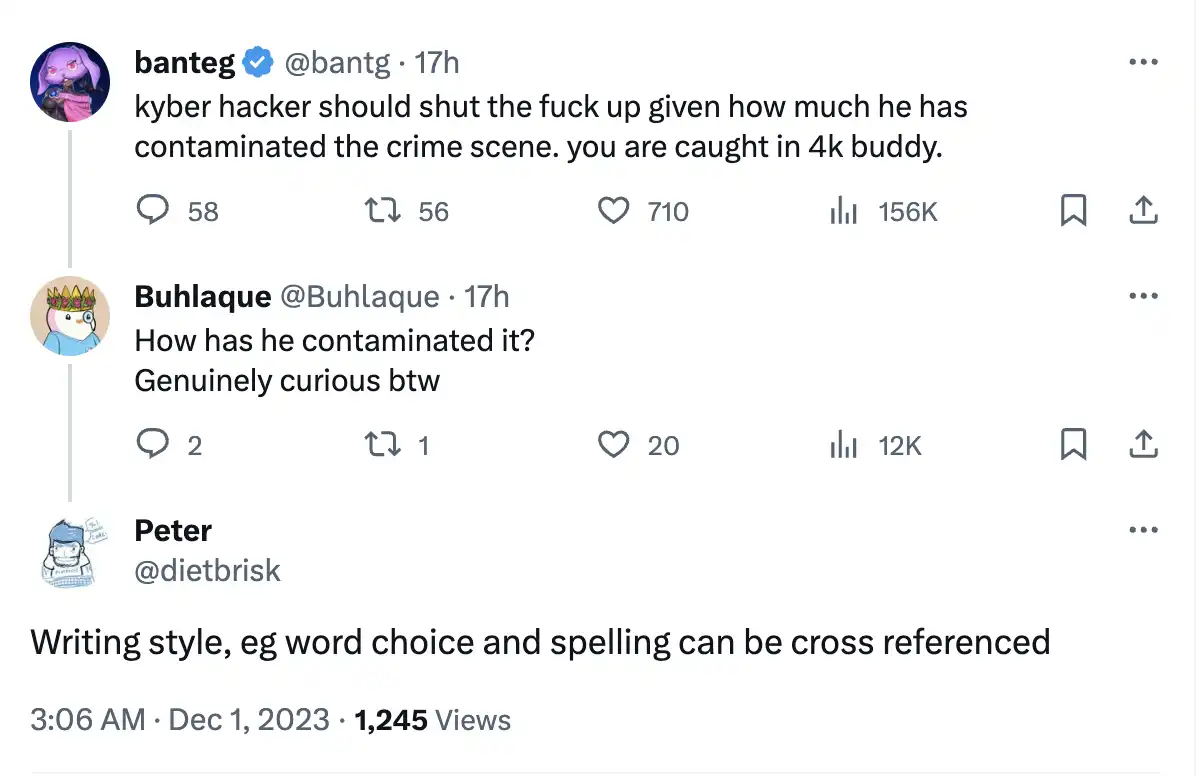
Task: Open more options on Buhlaque's tweet
Action: [1142, 296]
